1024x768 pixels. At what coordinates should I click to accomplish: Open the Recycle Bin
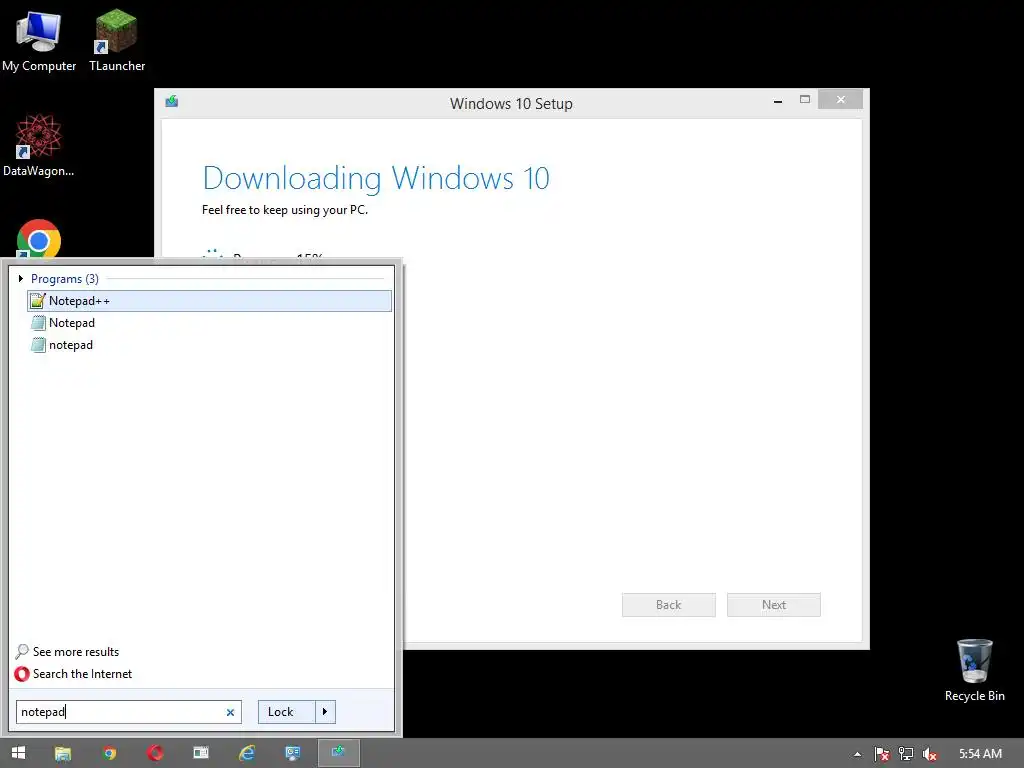click(974, 670)
